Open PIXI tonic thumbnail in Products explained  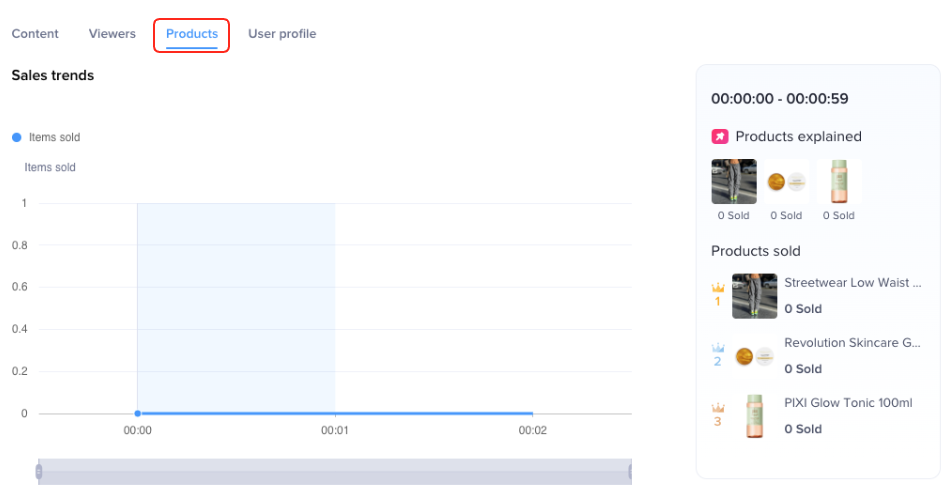pyautogui.click(x=838, y=182)
